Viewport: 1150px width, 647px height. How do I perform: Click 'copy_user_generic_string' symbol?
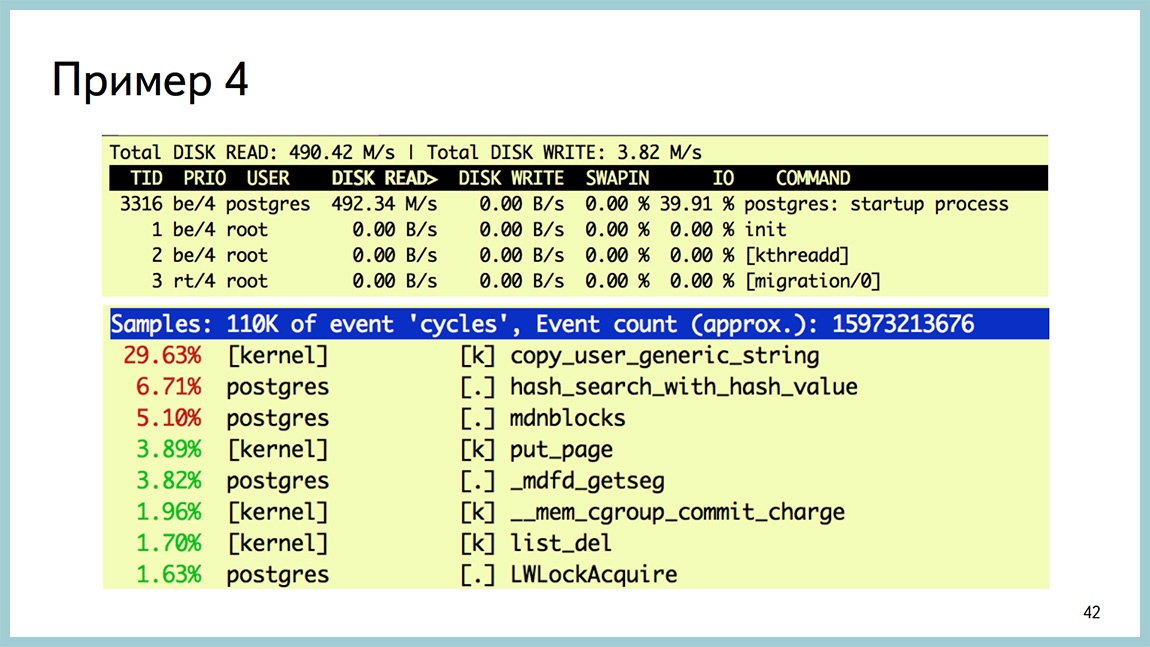click(664, 356)
